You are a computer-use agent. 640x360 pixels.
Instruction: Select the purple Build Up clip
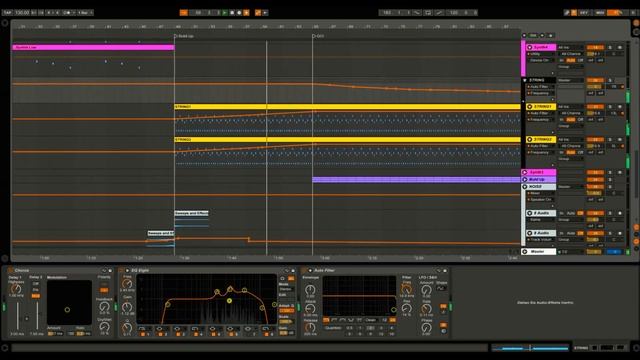tap(416, 180)
